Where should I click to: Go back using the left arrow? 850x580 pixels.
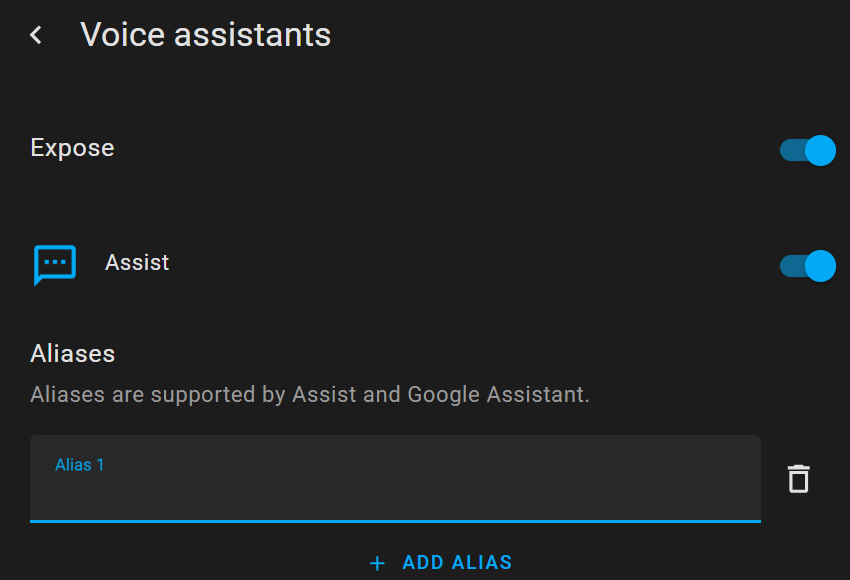[x=36, y=35]
